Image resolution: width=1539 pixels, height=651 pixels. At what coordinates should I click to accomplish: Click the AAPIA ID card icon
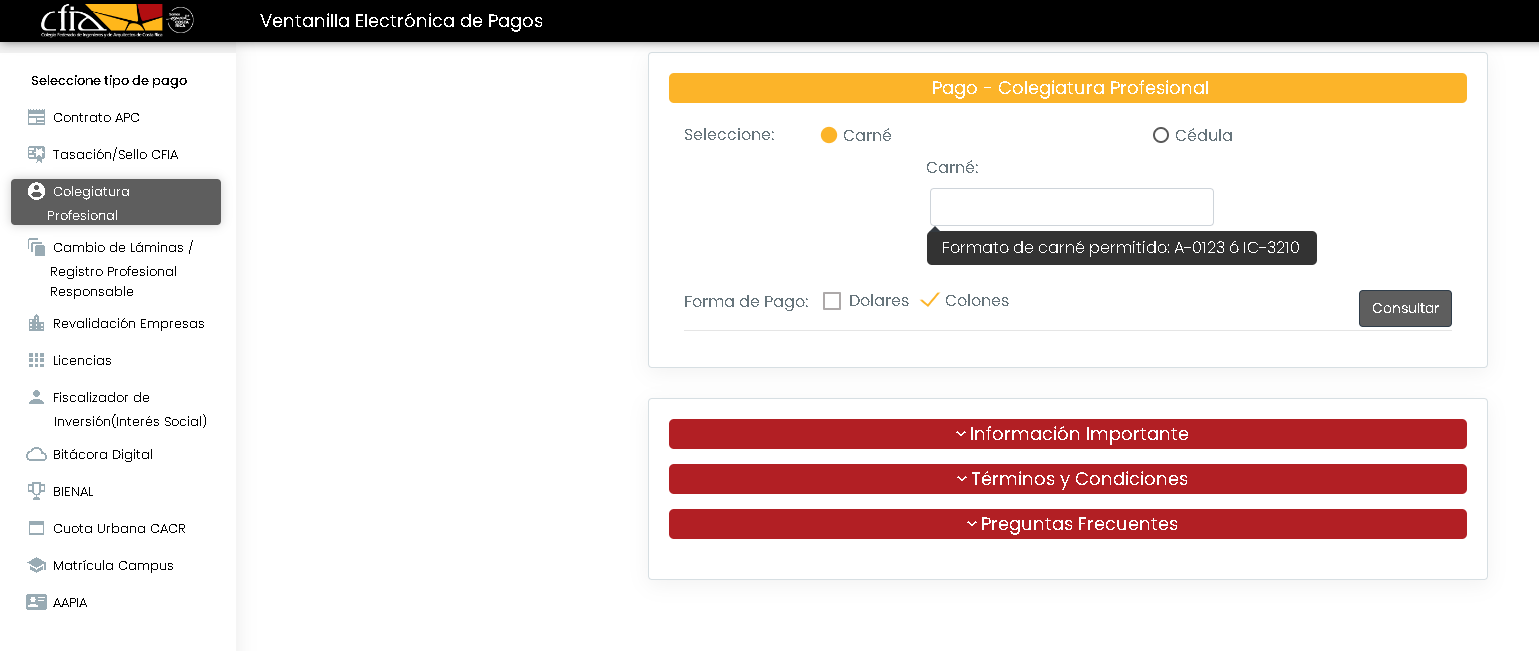click(37, 603)
